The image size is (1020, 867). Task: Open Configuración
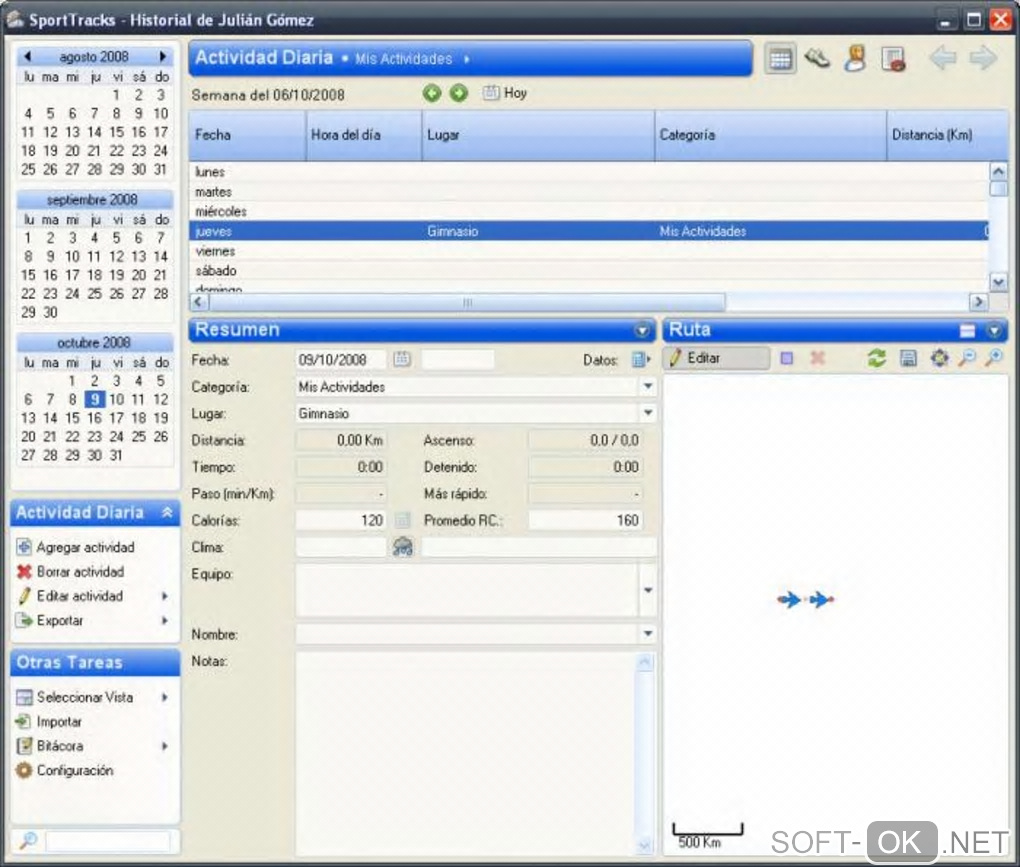(65, 770)
